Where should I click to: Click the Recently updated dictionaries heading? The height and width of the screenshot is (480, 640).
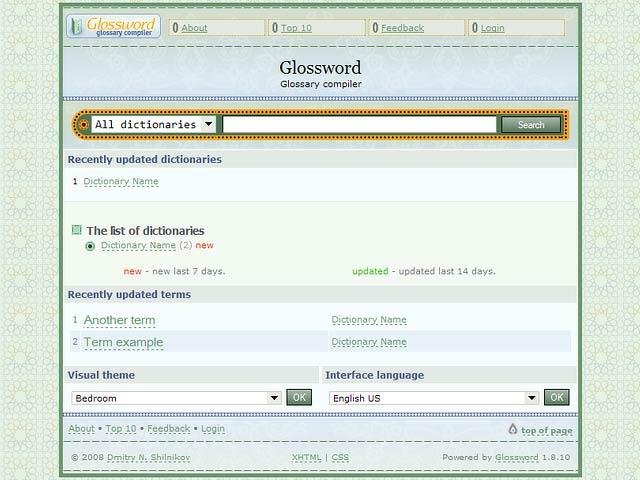(x=144, y=159)
